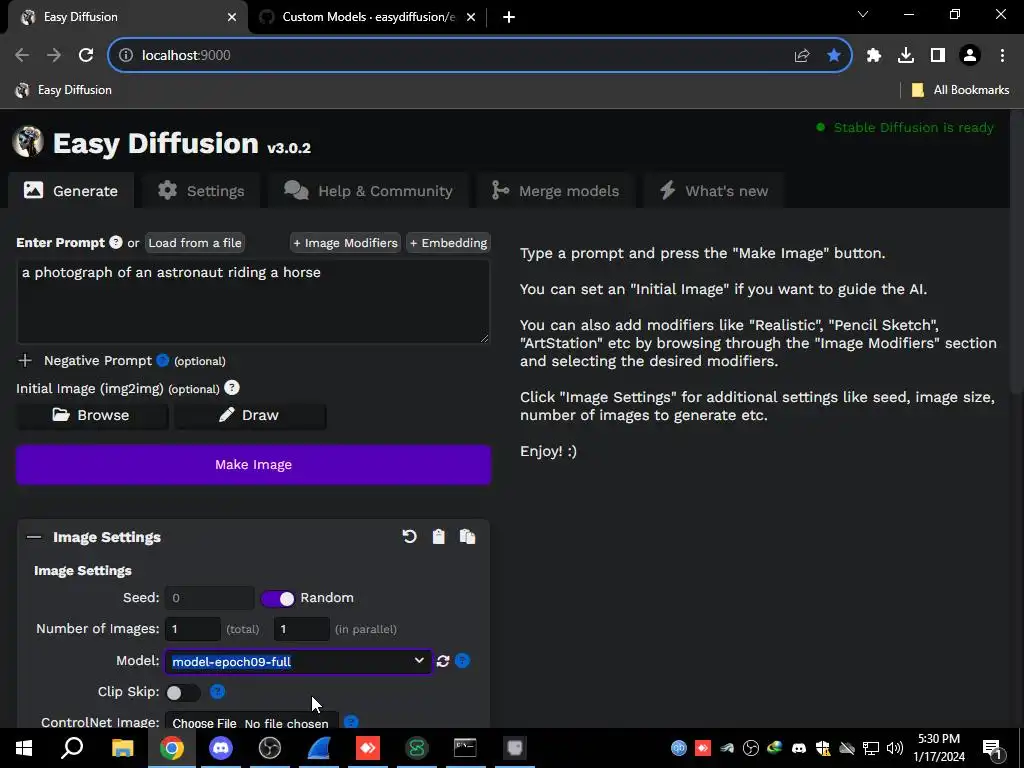Image resolution: width=1024 pixels, height=768 pixels.
Task: Close the Custom Models browser tab
Action: (471, 17)
